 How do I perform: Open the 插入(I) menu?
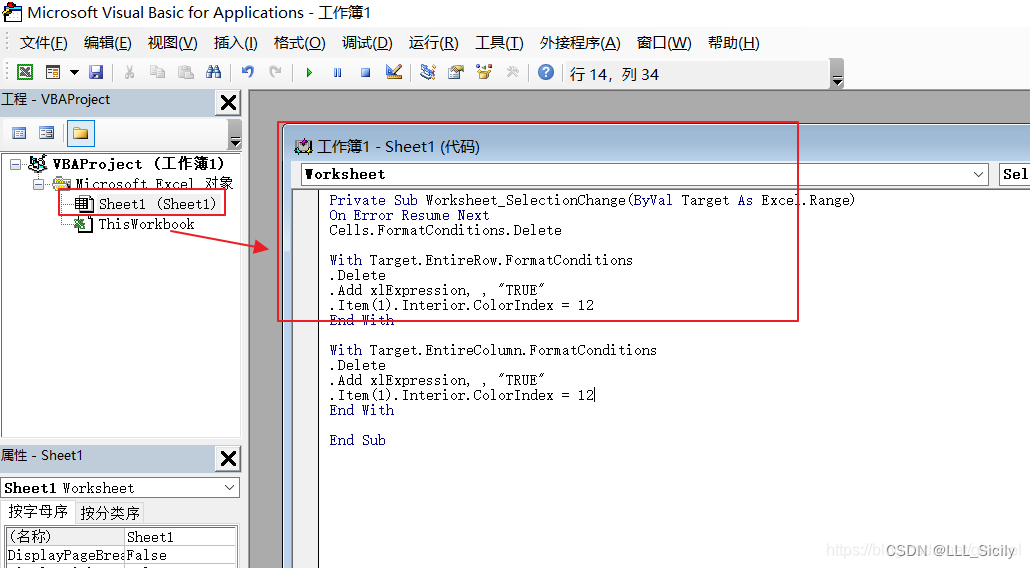pos(235,43)
